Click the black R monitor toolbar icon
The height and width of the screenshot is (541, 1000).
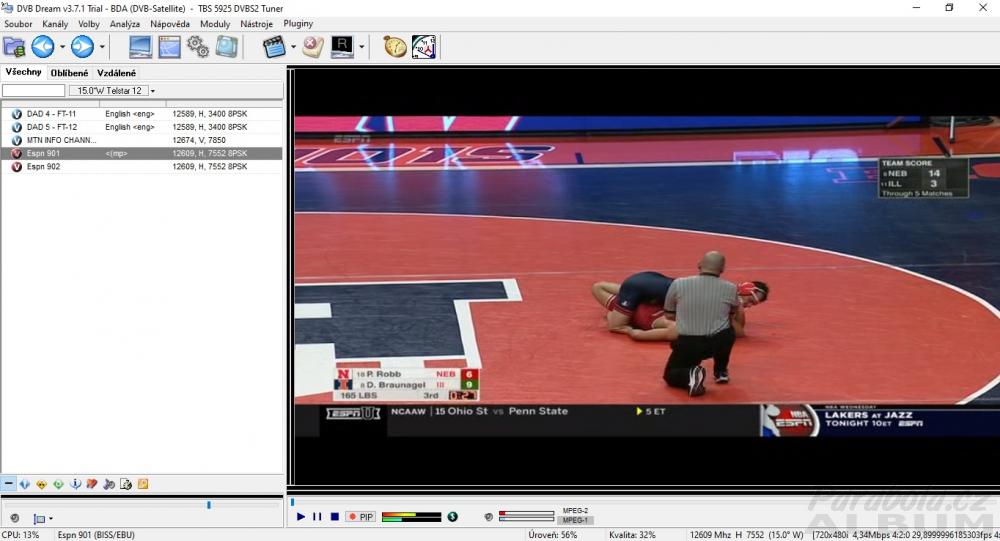(342, 47)
